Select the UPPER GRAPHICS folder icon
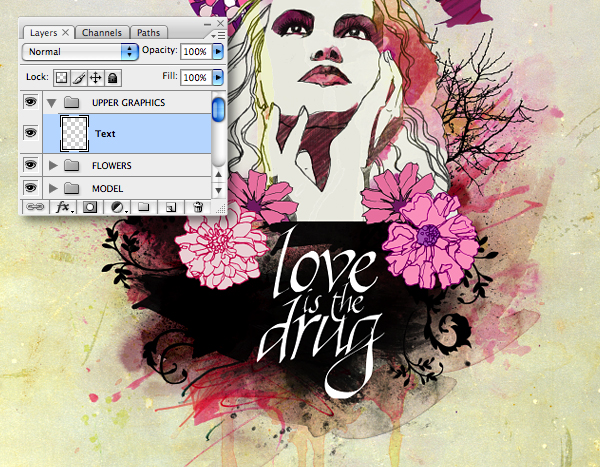Image resolution: width=600 pixels, height=467 pixels. click(x=71, y=102)
